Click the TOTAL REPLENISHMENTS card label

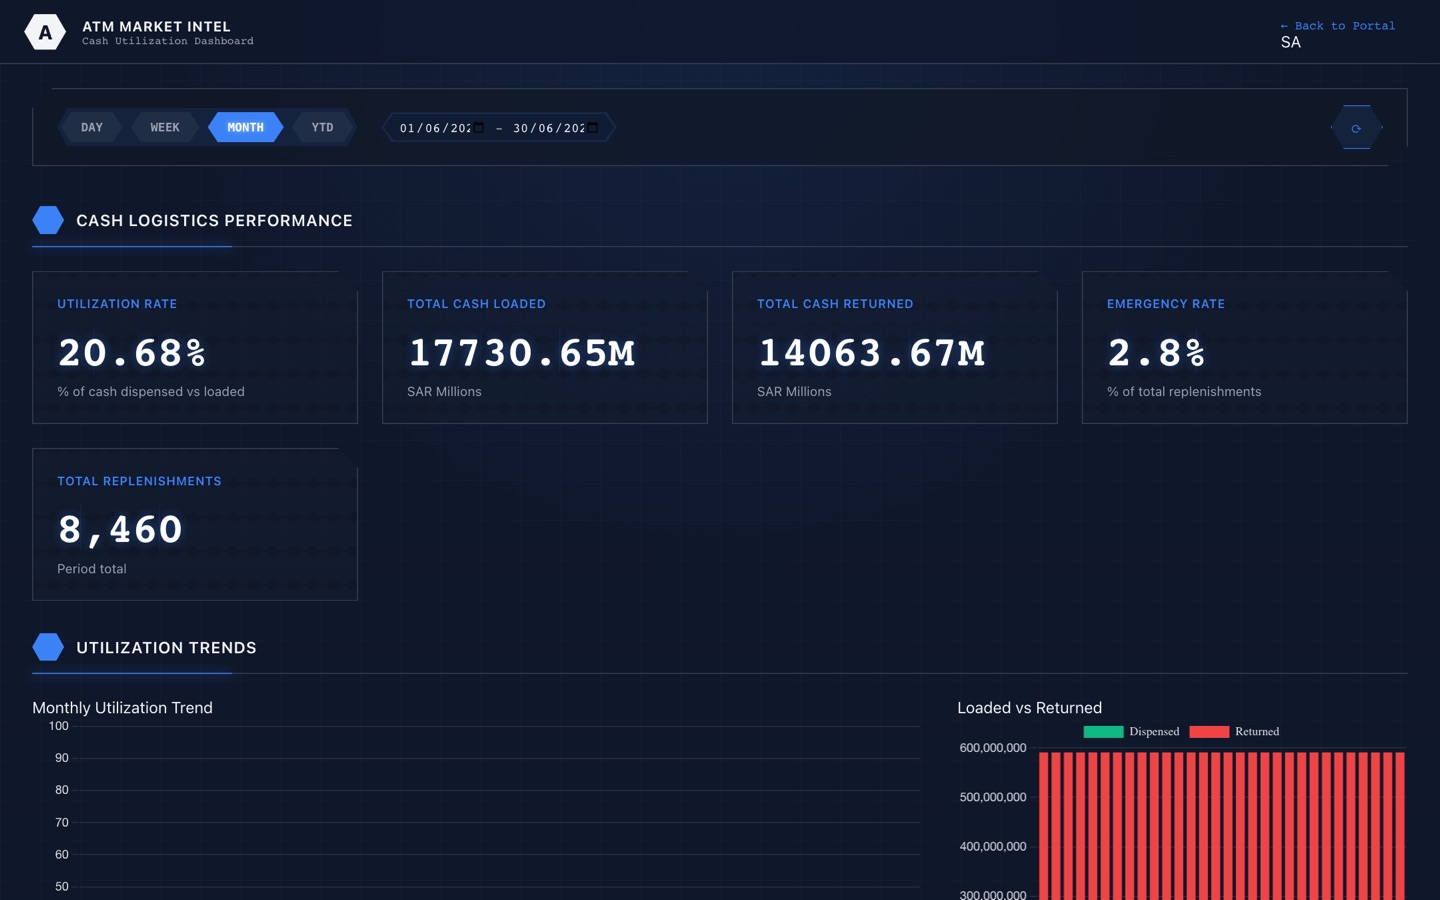coord(139,481)
